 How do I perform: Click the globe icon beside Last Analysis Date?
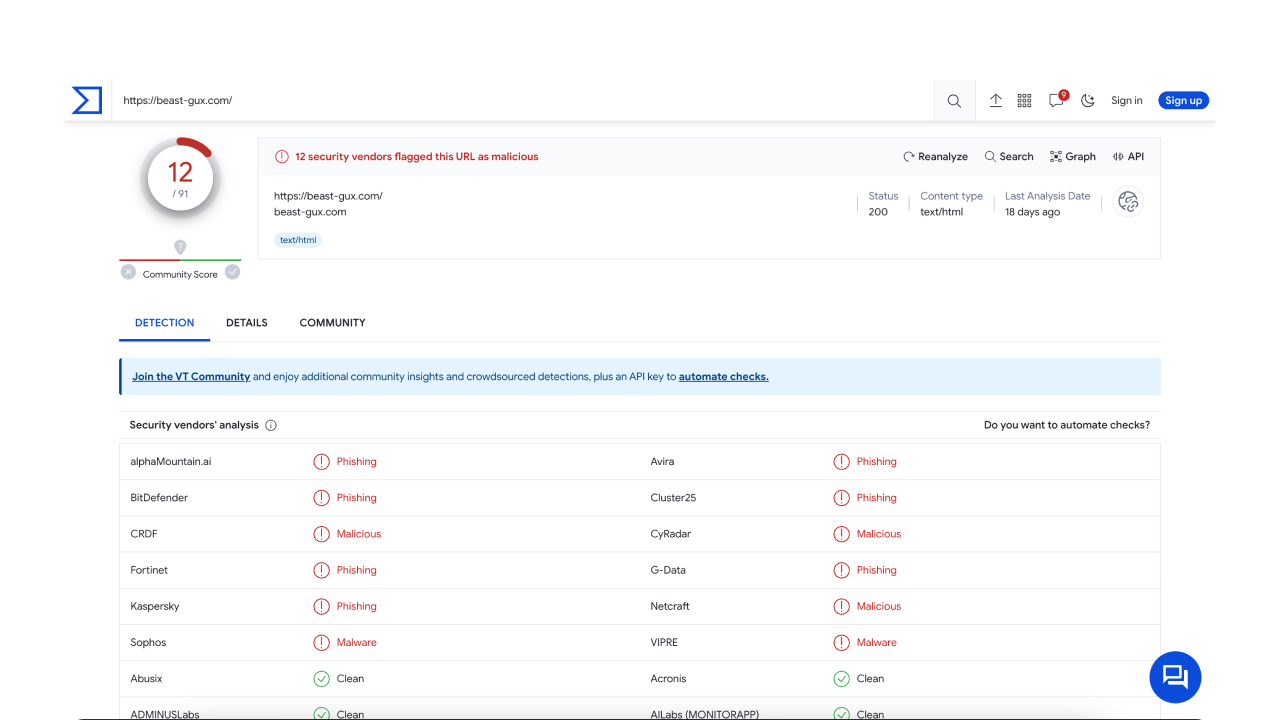pos(1128,202)
